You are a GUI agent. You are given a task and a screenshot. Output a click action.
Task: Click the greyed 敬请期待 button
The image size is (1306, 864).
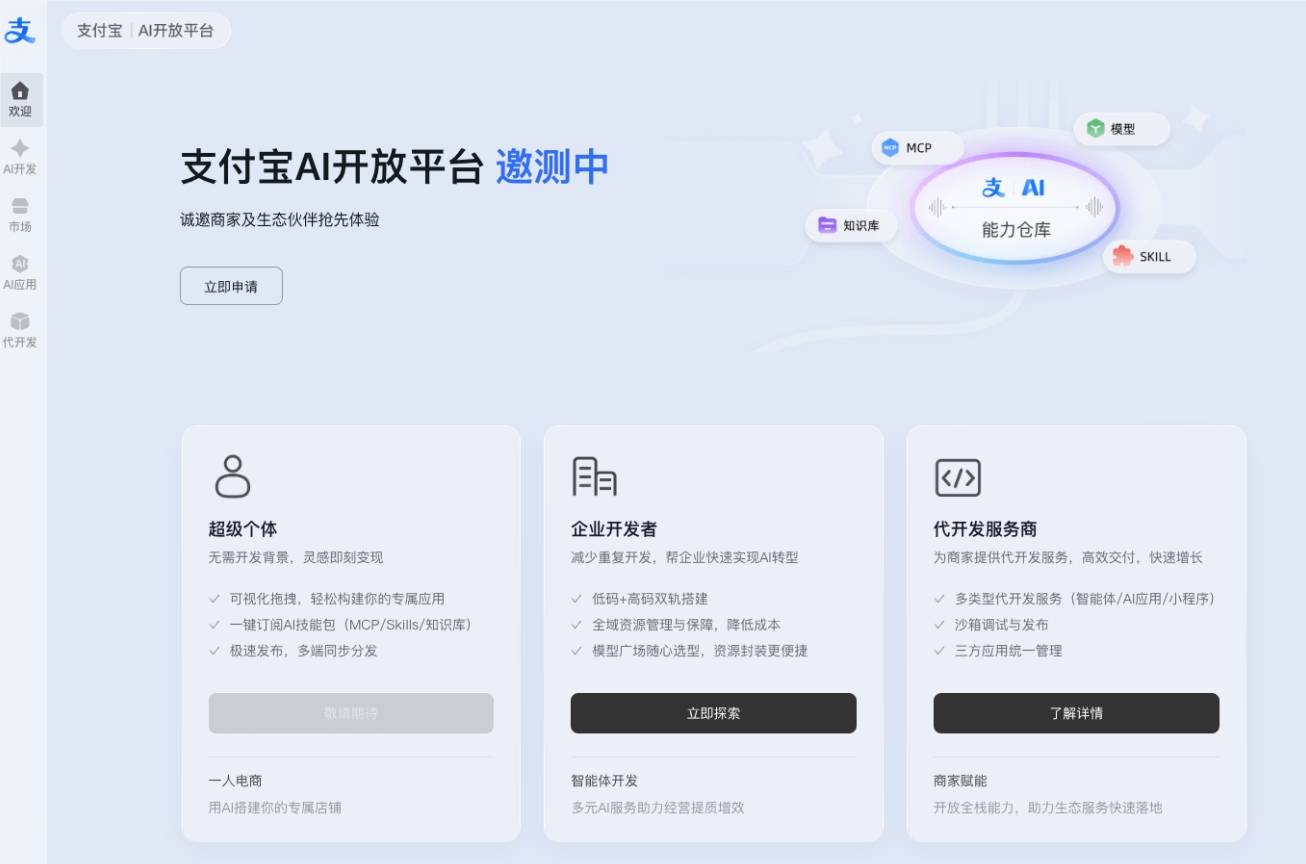(x=351, y=713)
